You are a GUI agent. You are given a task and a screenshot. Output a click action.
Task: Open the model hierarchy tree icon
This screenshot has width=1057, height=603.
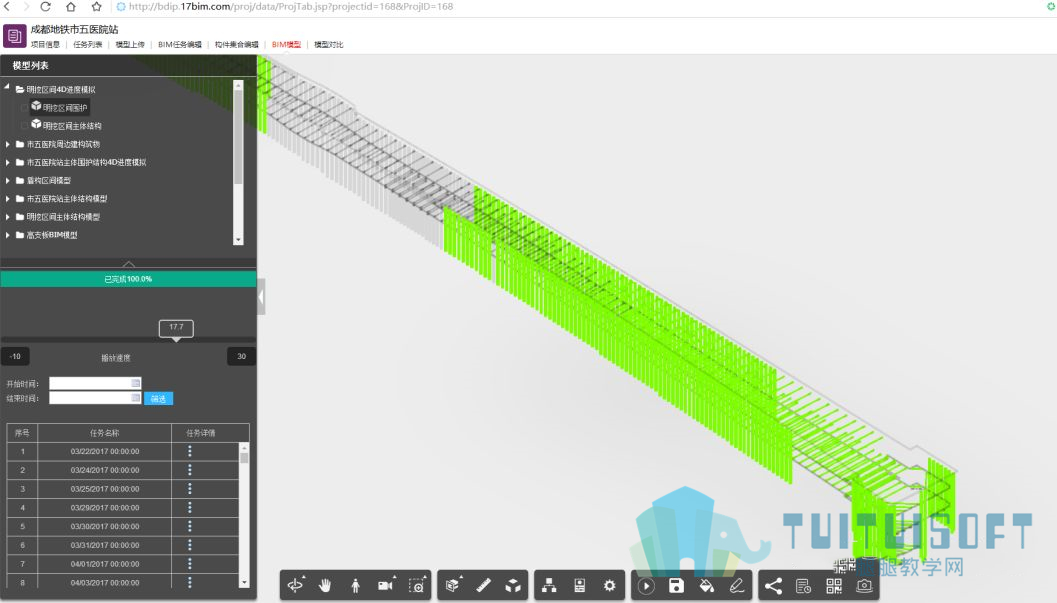click(x=549, y=585)
